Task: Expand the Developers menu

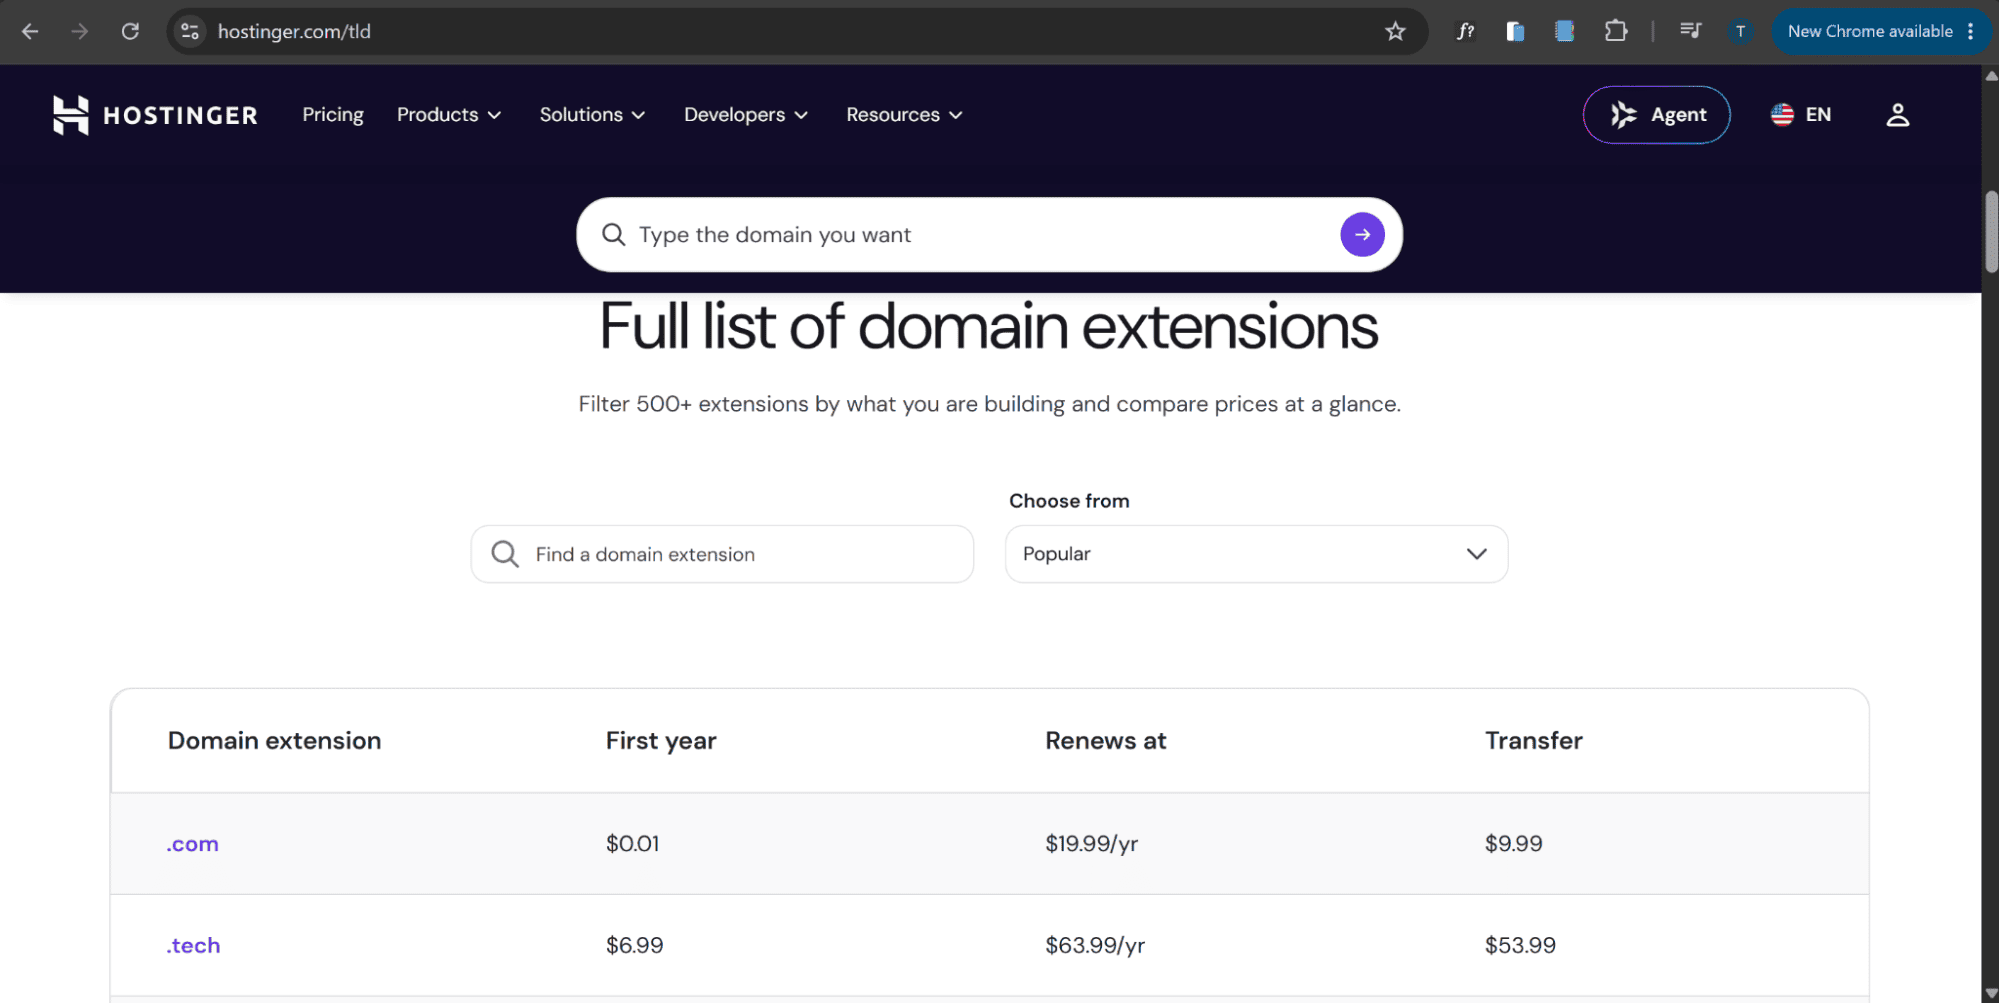Action: [x=746, y=115]
